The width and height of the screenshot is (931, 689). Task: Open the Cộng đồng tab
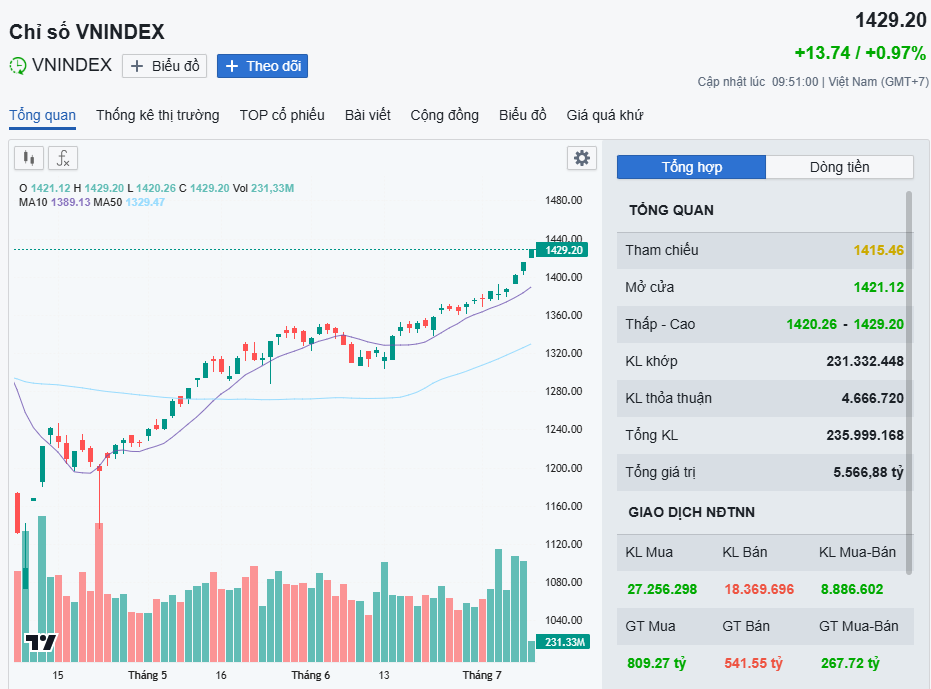click(445, 115)
